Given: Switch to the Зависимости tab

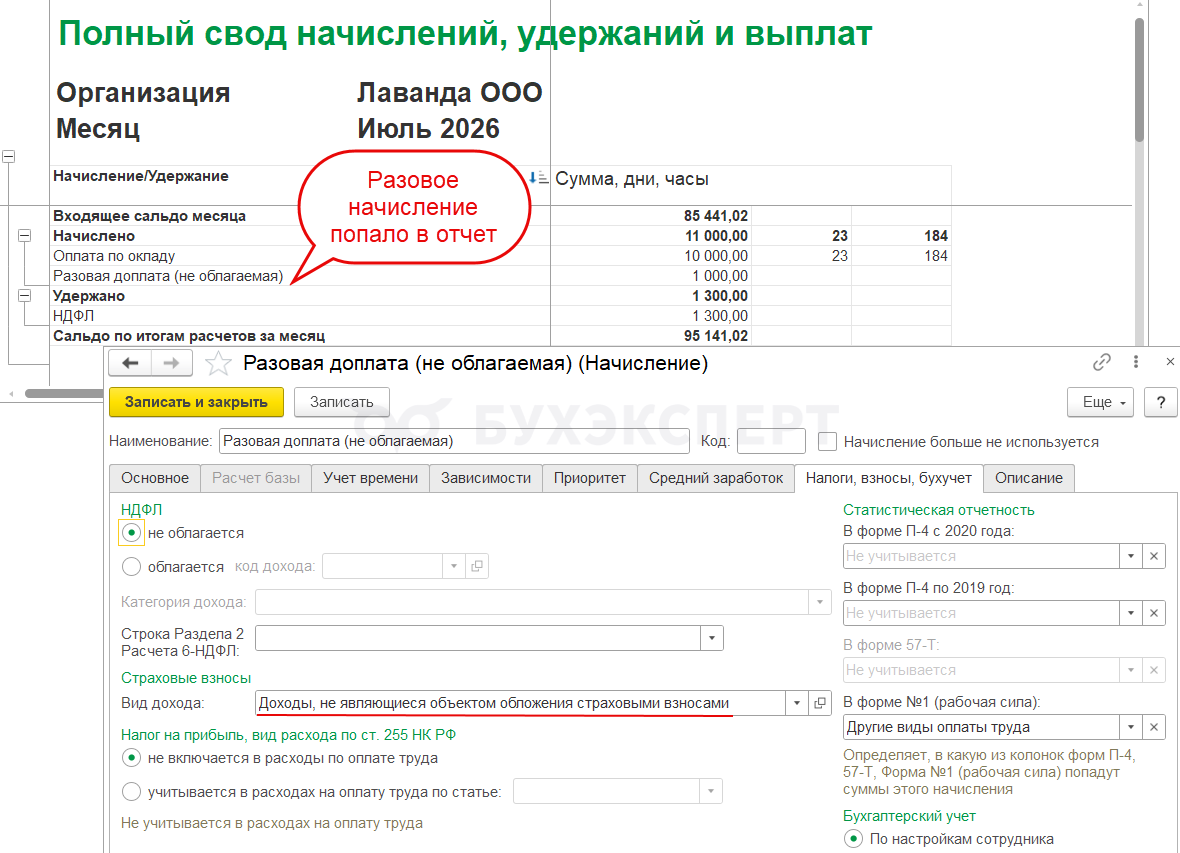Looking at the screenshot, I should tap(486, 478).
